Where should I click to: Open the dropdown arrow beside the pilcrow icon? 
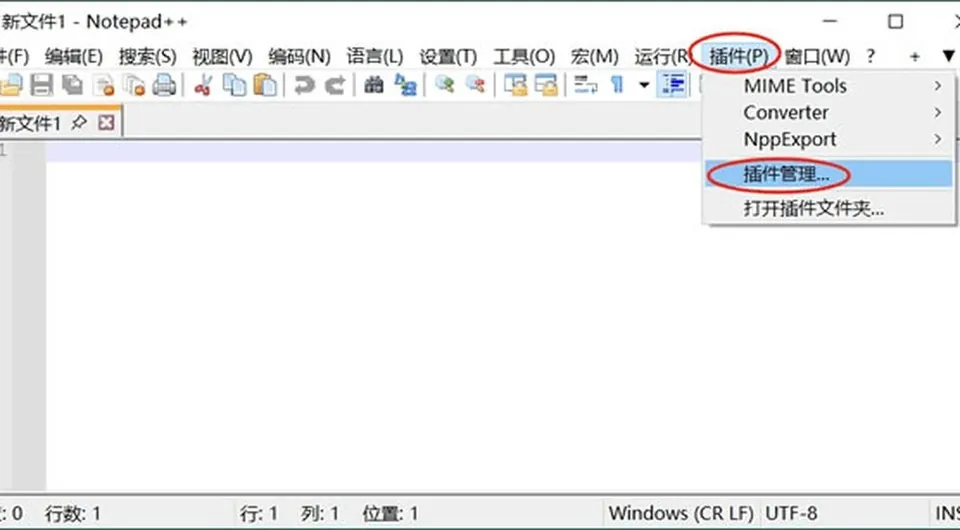tap(643, 85)
